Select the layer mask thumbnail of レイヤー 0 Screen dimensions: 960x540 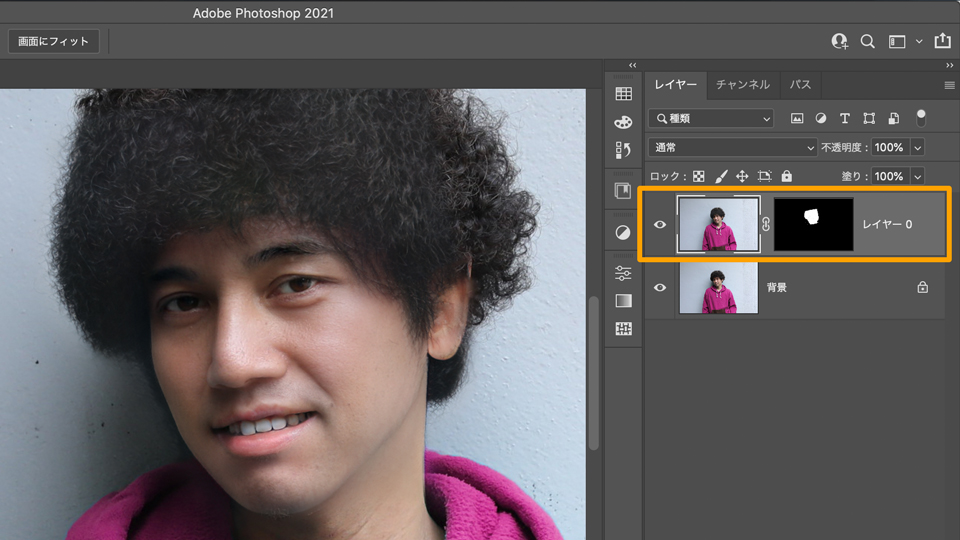click(x=813, y=224)
